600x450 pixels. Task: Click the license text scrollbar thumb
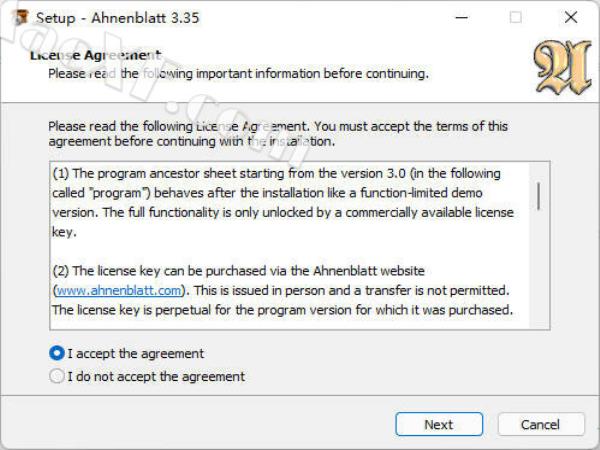[x=538, y=195]
